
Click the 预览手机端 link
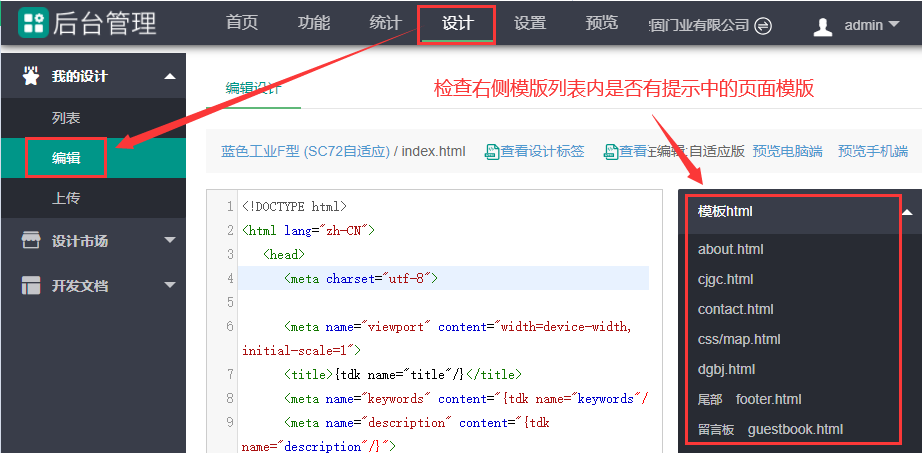point(872,151)
